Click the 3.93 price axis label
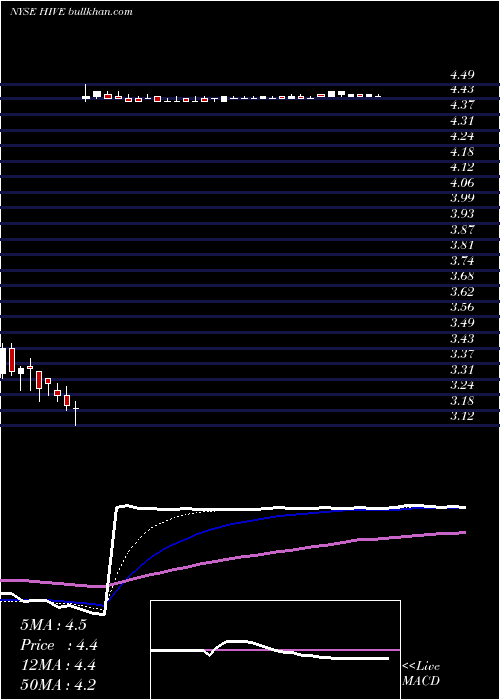The image size is (500, 700). (x=462, y=213)
